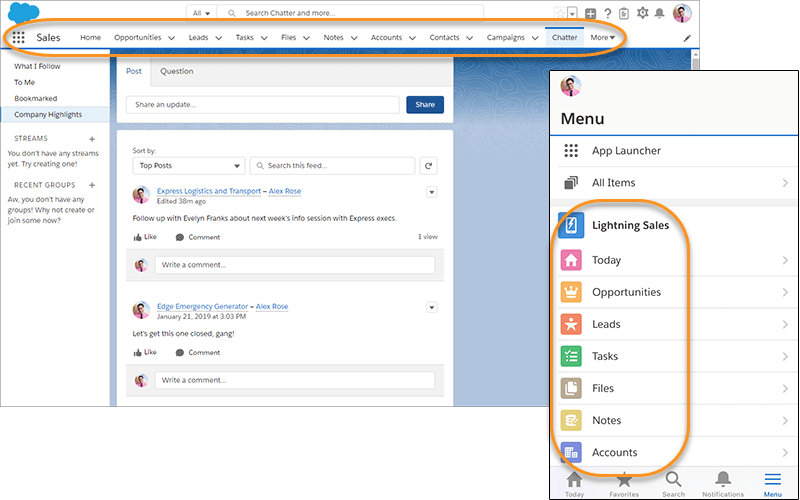Open the Bookmarked feed
This screenshot has height=500, width=800.
[36, 98]
